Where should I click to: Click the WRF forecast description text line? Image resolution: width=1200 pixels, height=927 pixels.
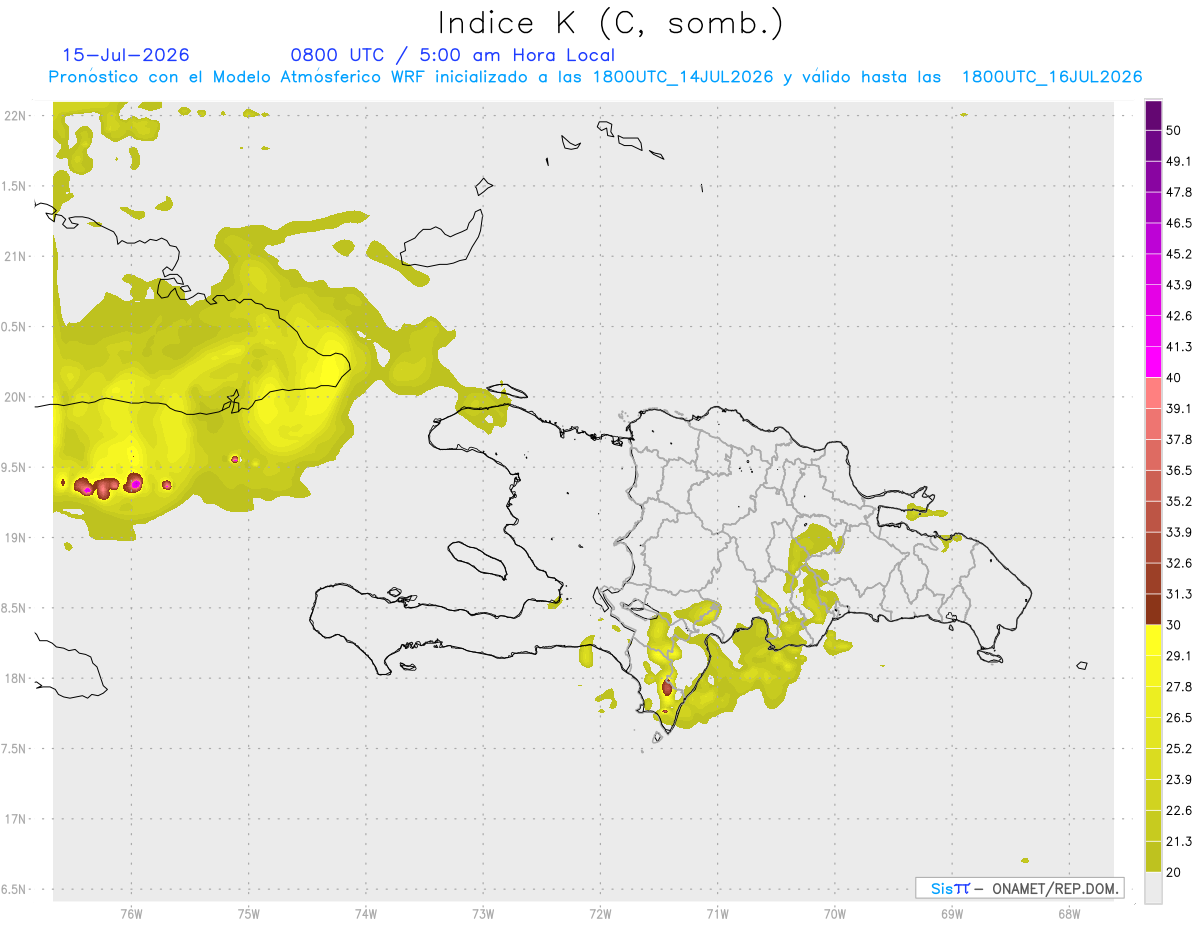596,77
